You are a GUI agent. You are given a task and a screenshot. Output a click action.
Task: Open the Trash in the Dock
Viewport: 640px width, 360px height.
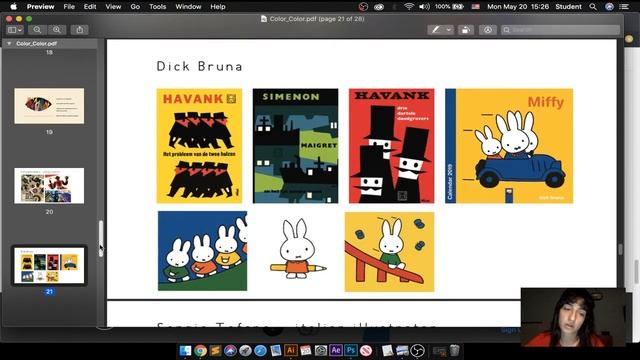[x=454, y=351]
